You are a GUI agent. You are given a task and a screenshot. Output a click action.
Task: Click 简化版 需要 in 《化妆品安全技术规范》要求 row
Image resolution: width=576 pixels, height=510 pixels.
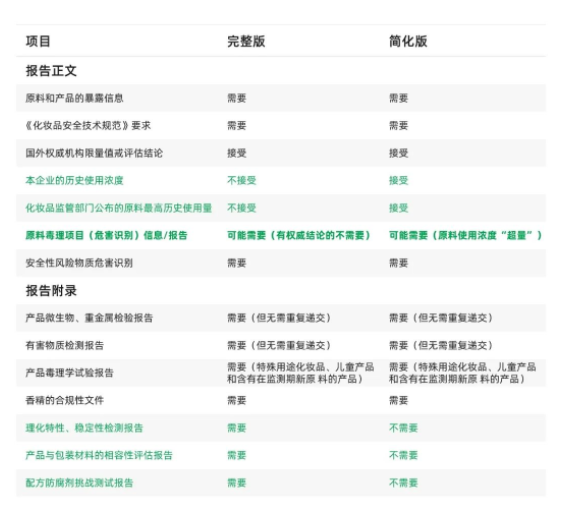tap(399, 126)
